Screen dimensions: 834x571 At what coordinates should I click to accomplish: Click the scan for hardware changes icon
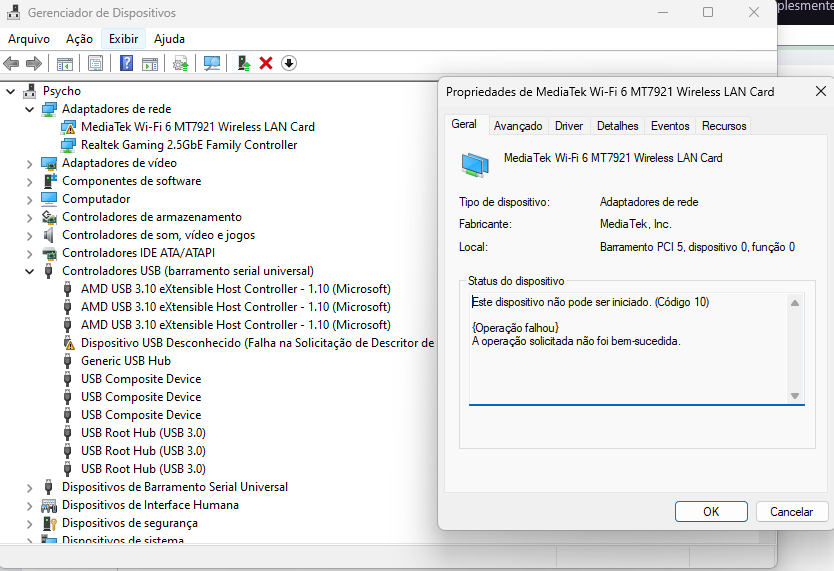click(212, 63)
